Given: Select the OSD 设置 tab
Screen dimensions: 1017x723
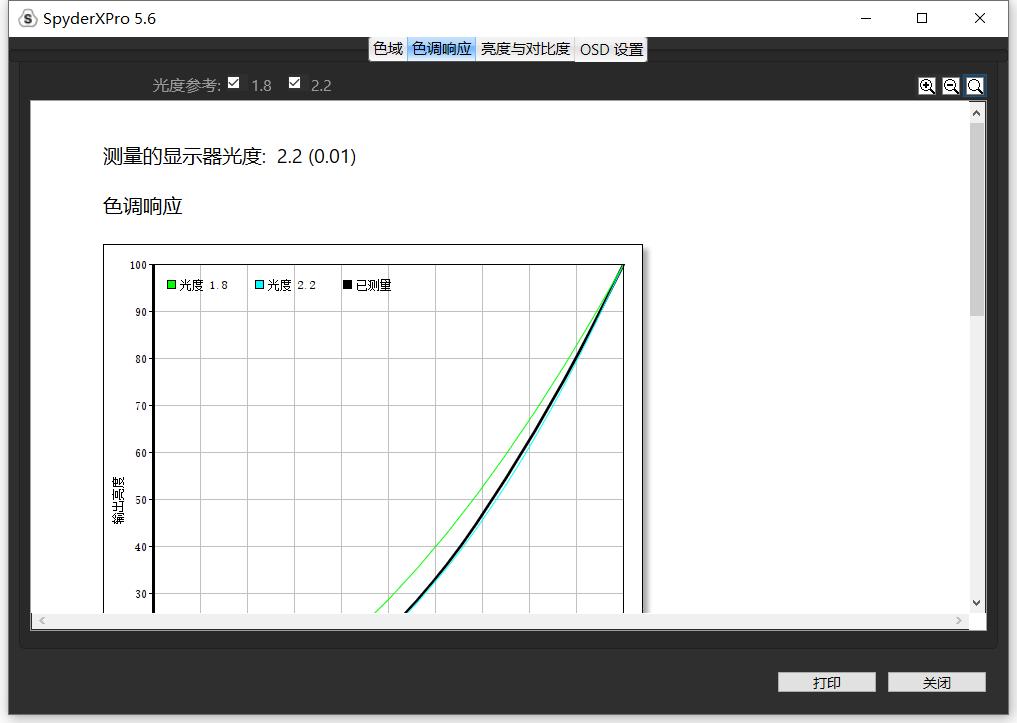Looking at the screenshot, I should tap(610, 48).
